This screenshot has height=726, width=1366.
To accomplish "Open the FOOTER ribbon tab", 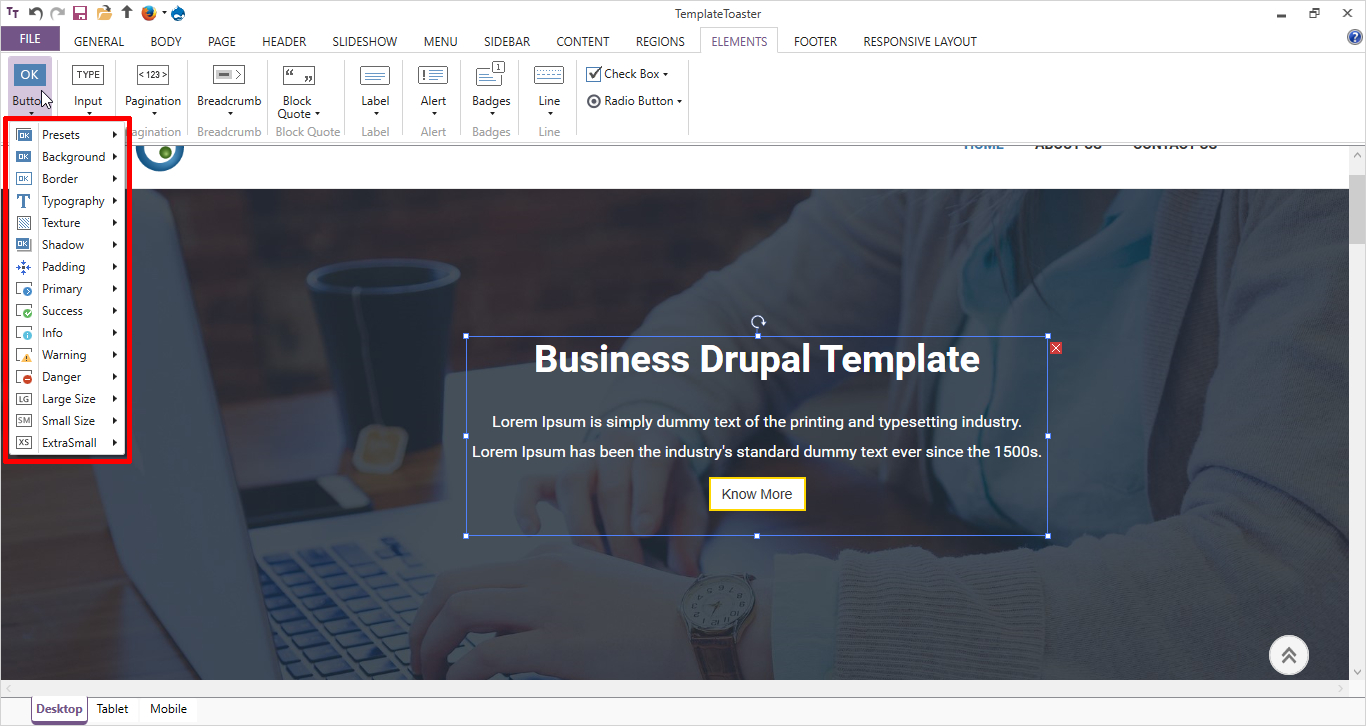I will (x=815, y=41).
